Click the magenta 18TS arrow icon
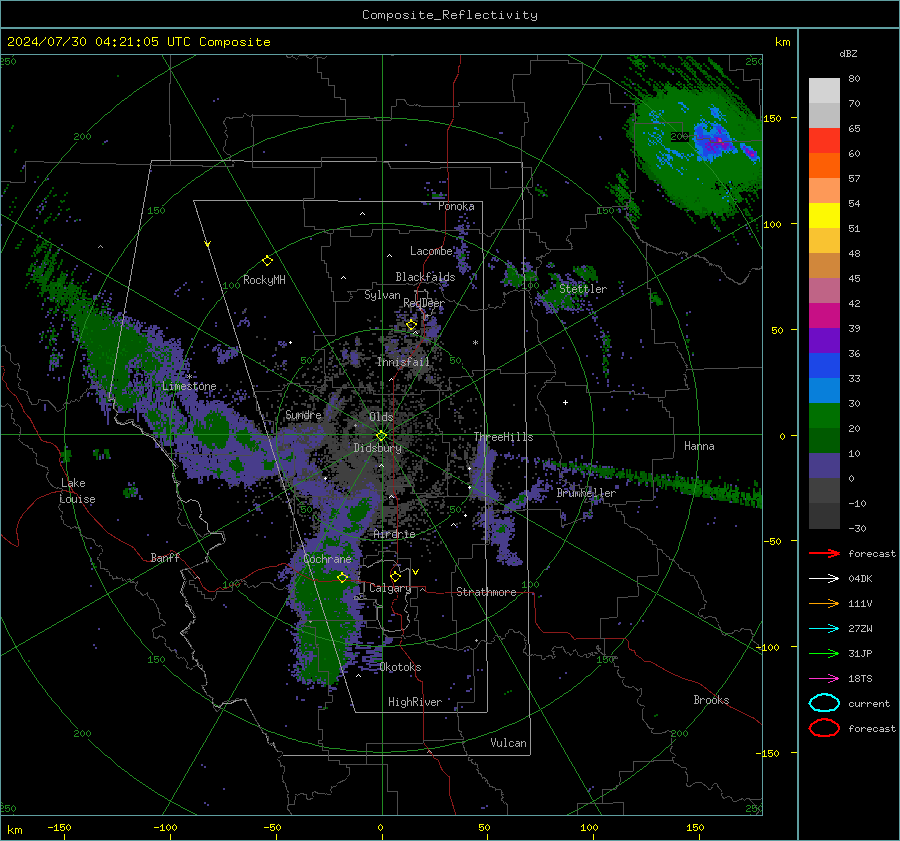This screenshot has height=841, width=900. (x=824, y=678)
